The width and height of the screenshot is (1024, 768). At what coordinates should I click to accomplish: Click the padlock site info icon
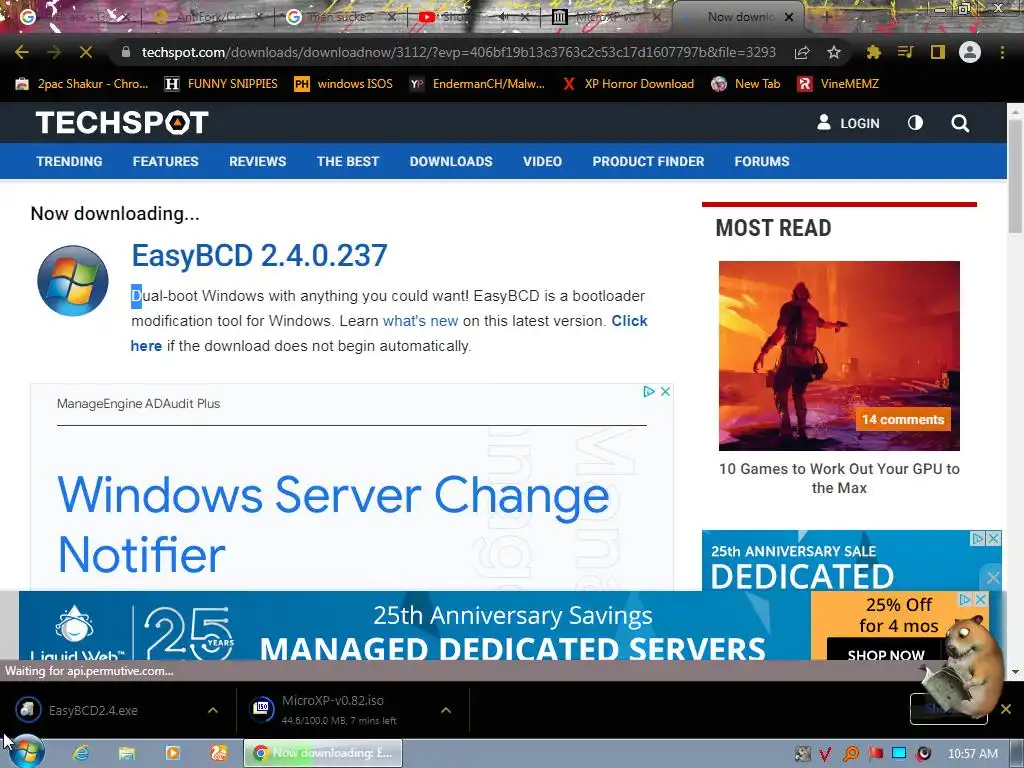pyautogui.click(x=125, y=52)
